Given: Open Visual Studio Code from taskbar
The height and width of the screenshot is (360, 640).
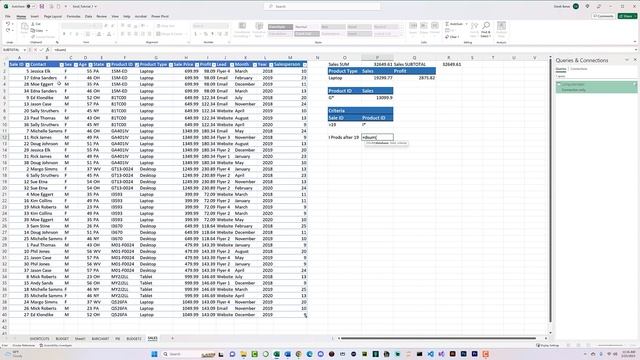Looking at the screenshot, I should point(431,354).
